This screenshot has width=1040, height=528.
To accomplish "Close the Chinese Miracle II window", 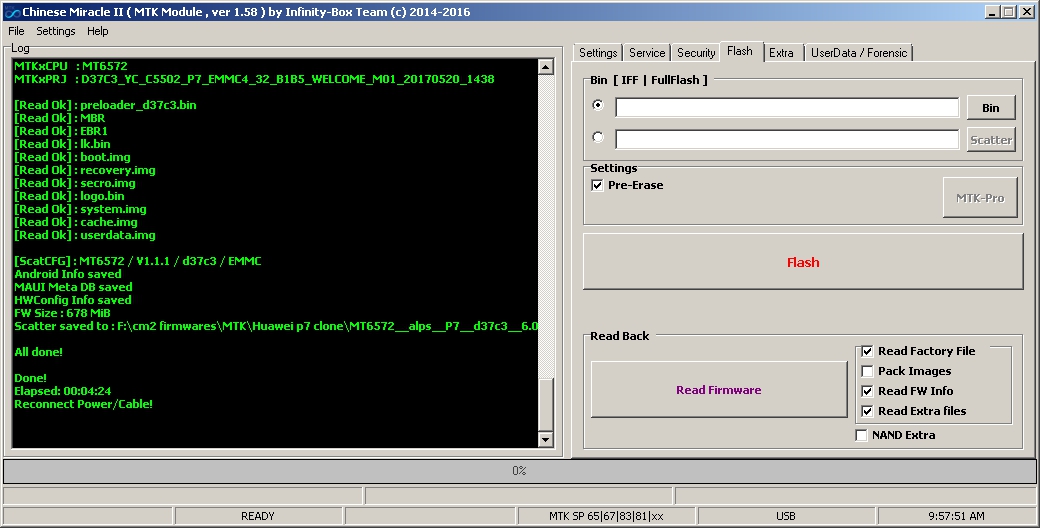I will 1027,12.
